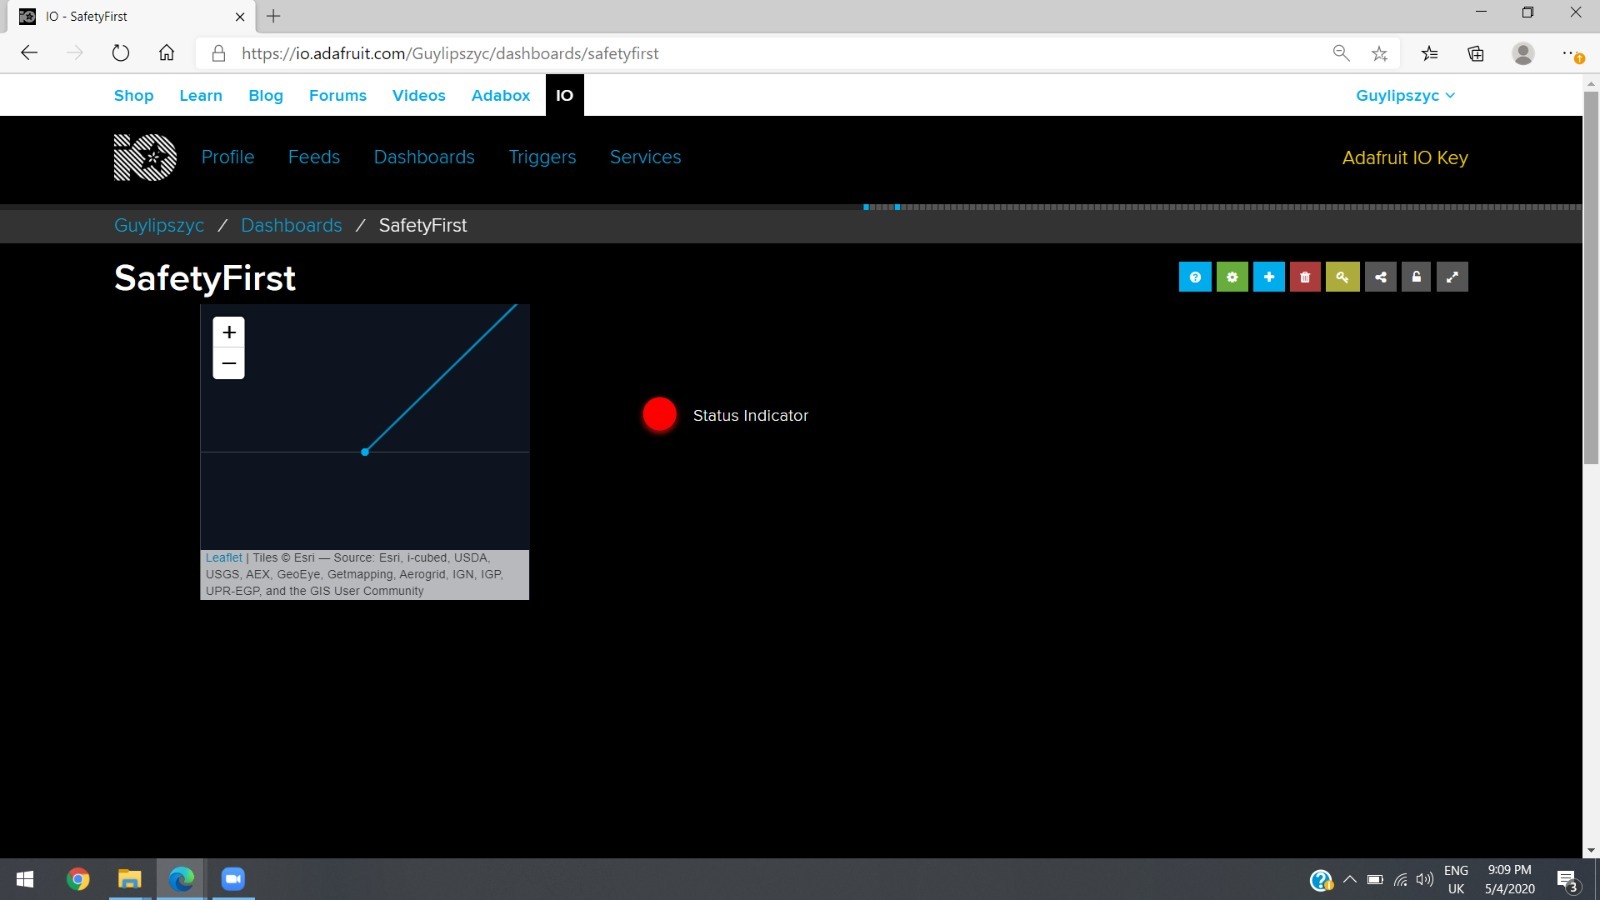Open the Dashboards menu item

pyautogui.click(x=424, y=157)
